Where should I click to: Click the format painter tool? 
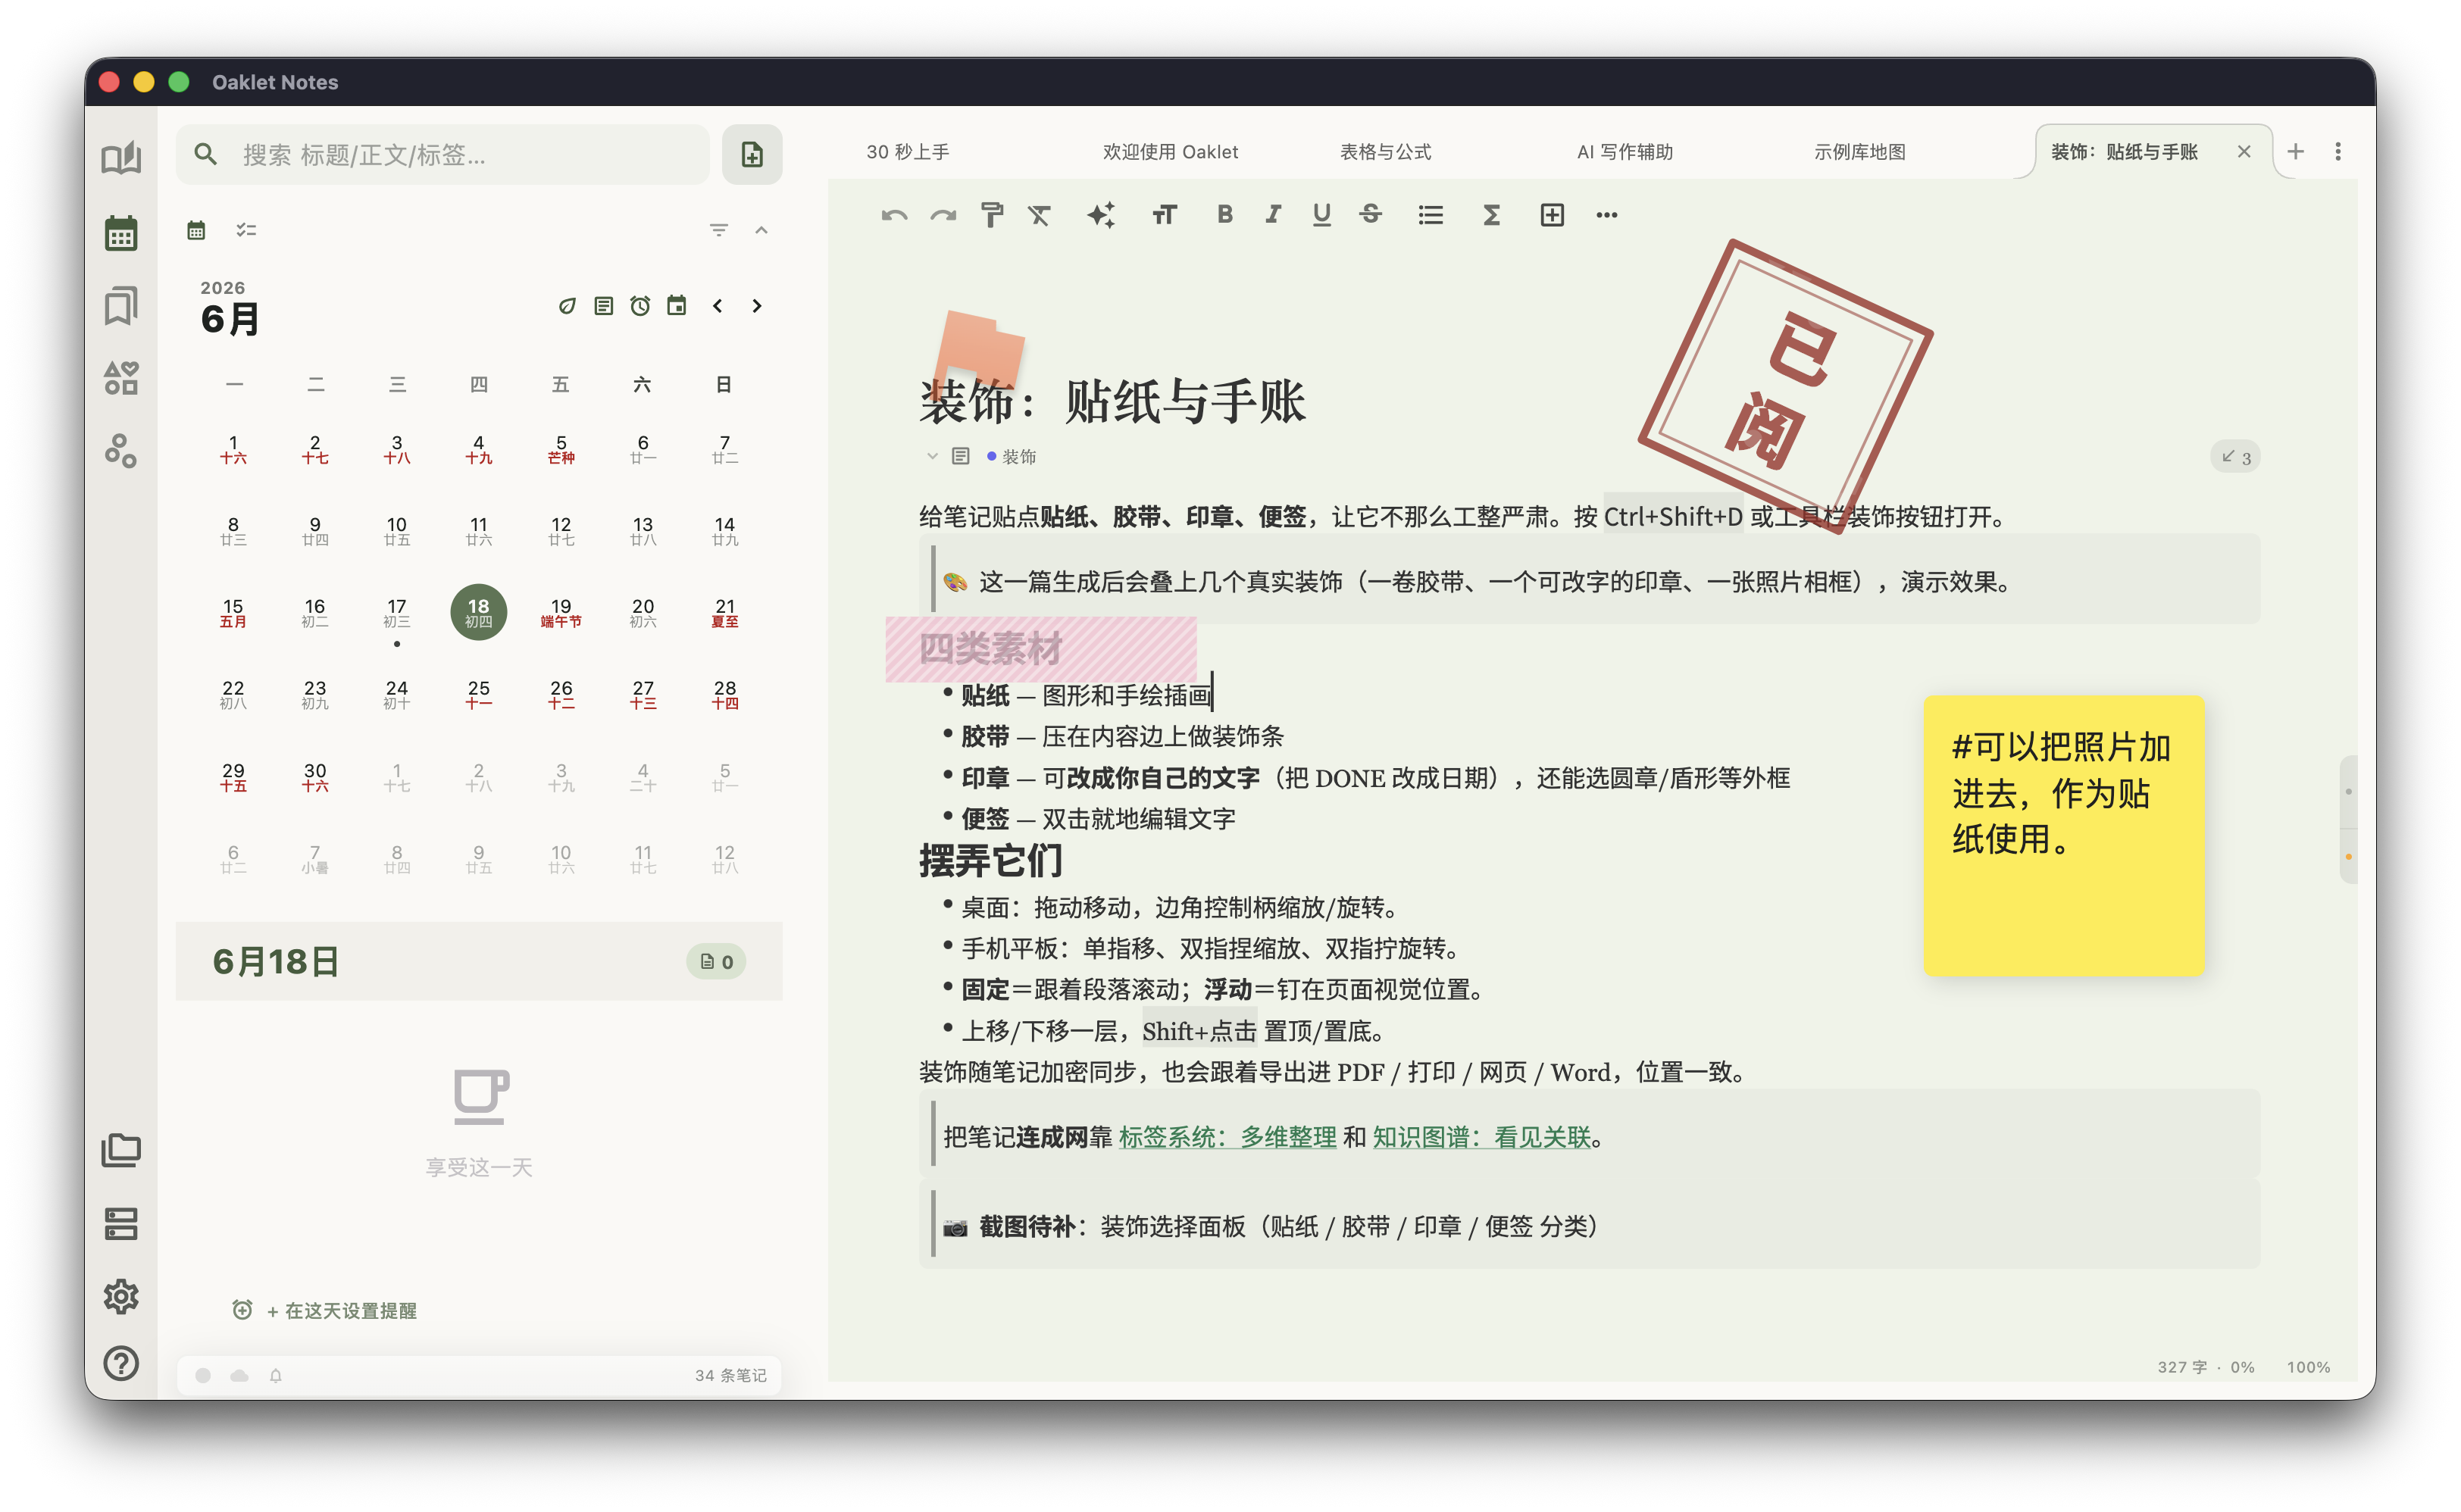pos(991,215)
